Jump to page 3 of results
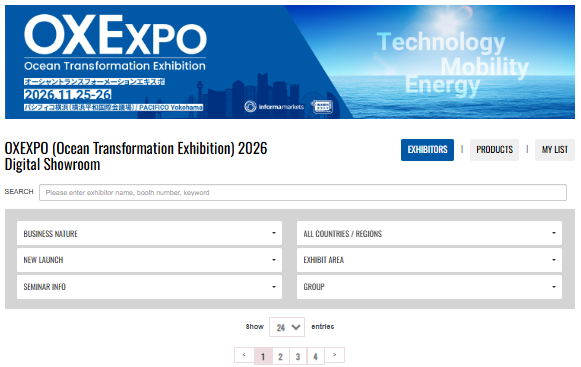Viewport: 581px width, 367px height. coord(298,356)
